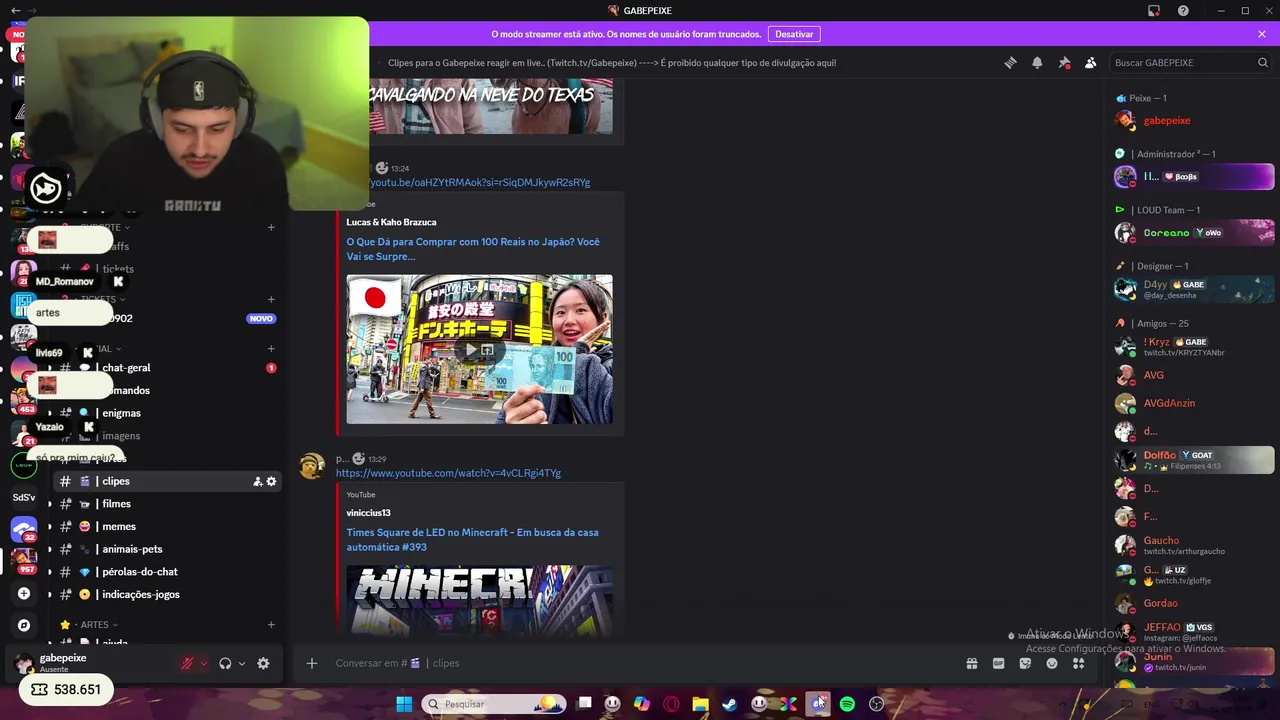Open the animais-pets channel
This screenshot has width=1280, height=720.
[165, 549]
